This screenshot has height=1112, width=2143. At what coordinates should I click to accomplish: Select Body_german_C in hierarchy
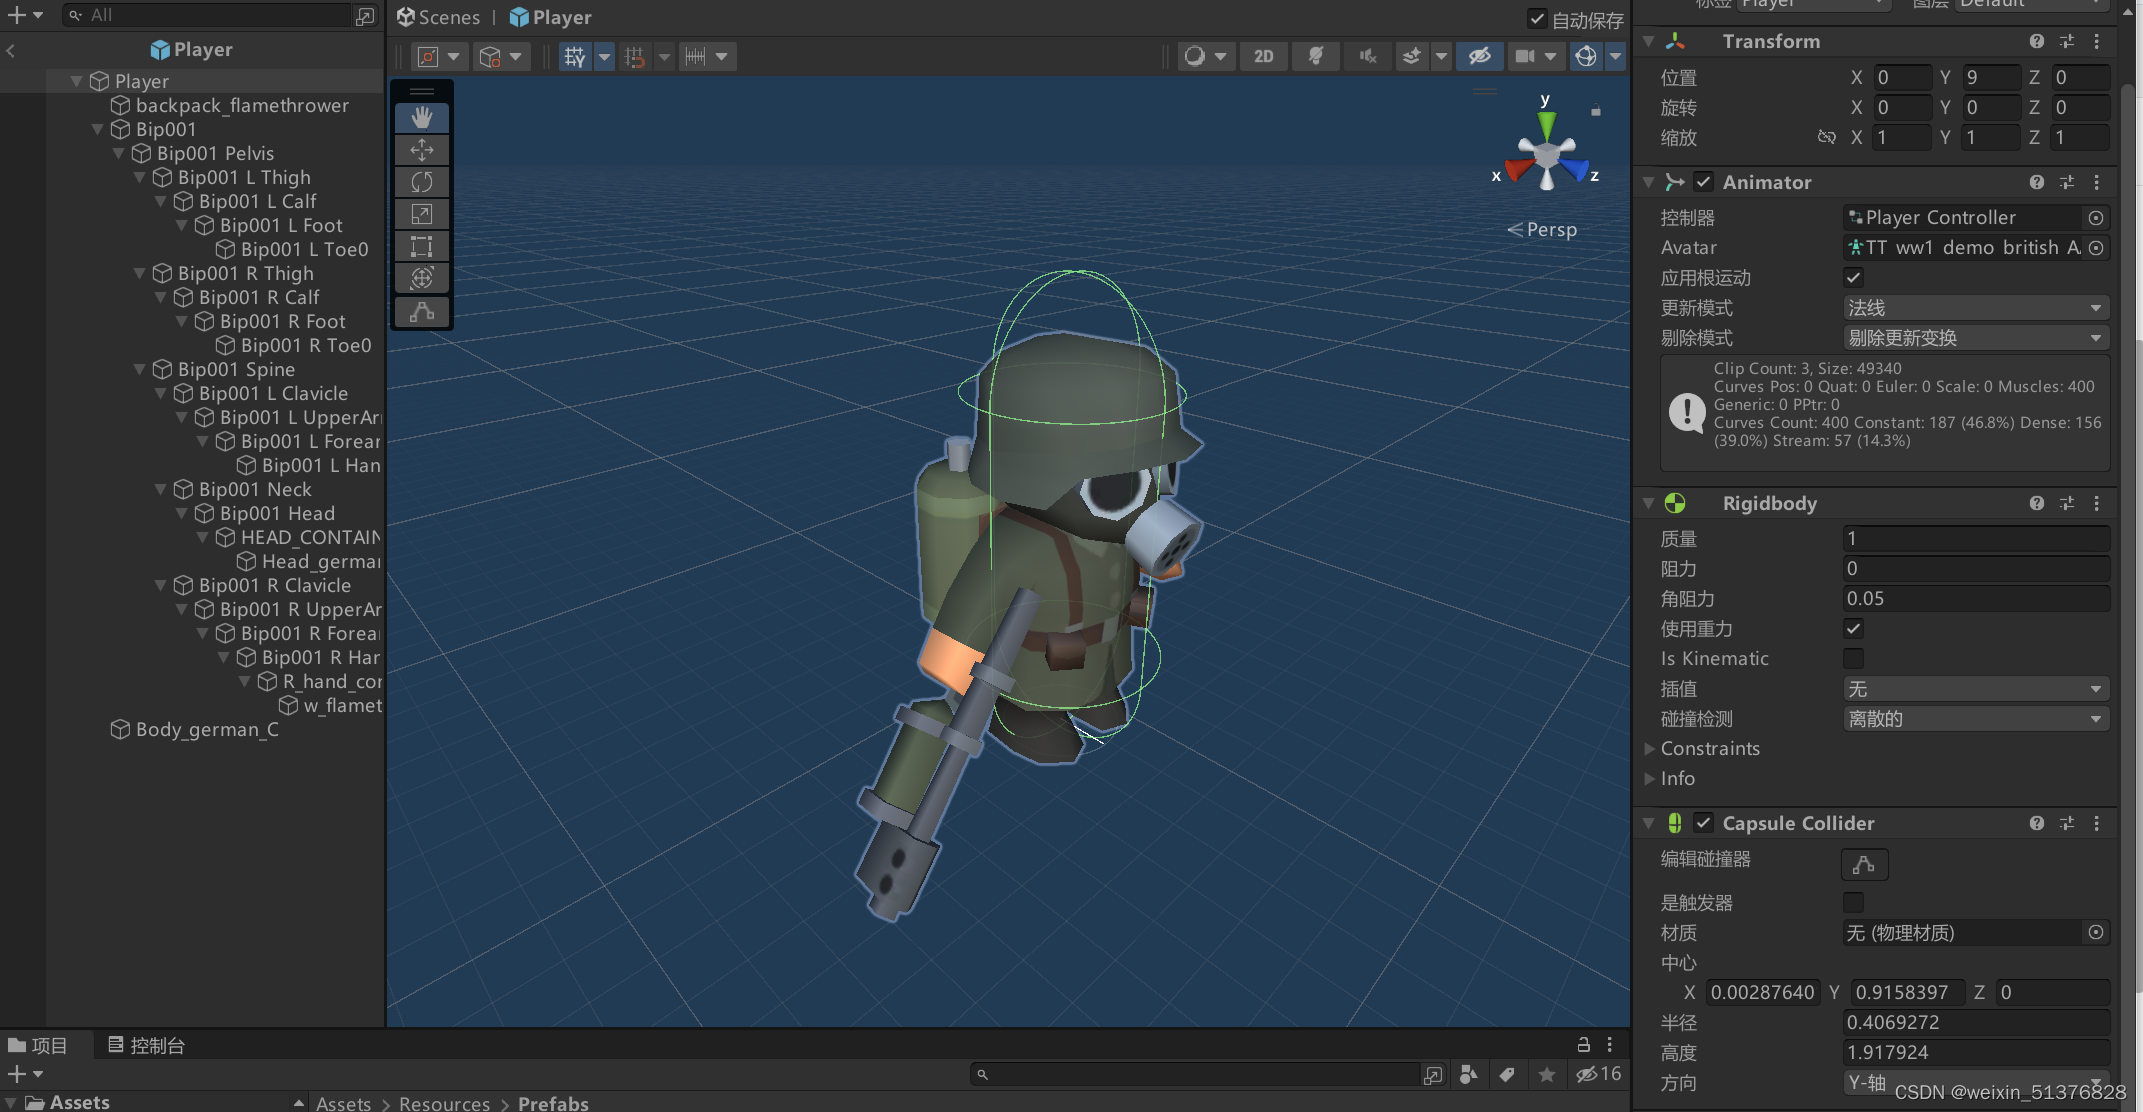[207, 729]
